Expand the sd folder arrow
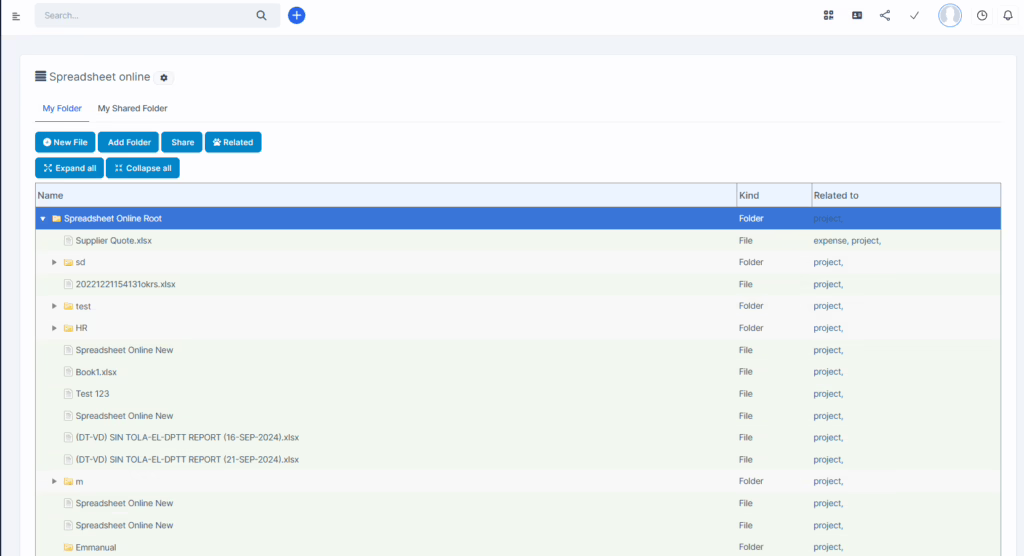The height and width of the screenshot is (556, 1024). (x=55, y=262)
